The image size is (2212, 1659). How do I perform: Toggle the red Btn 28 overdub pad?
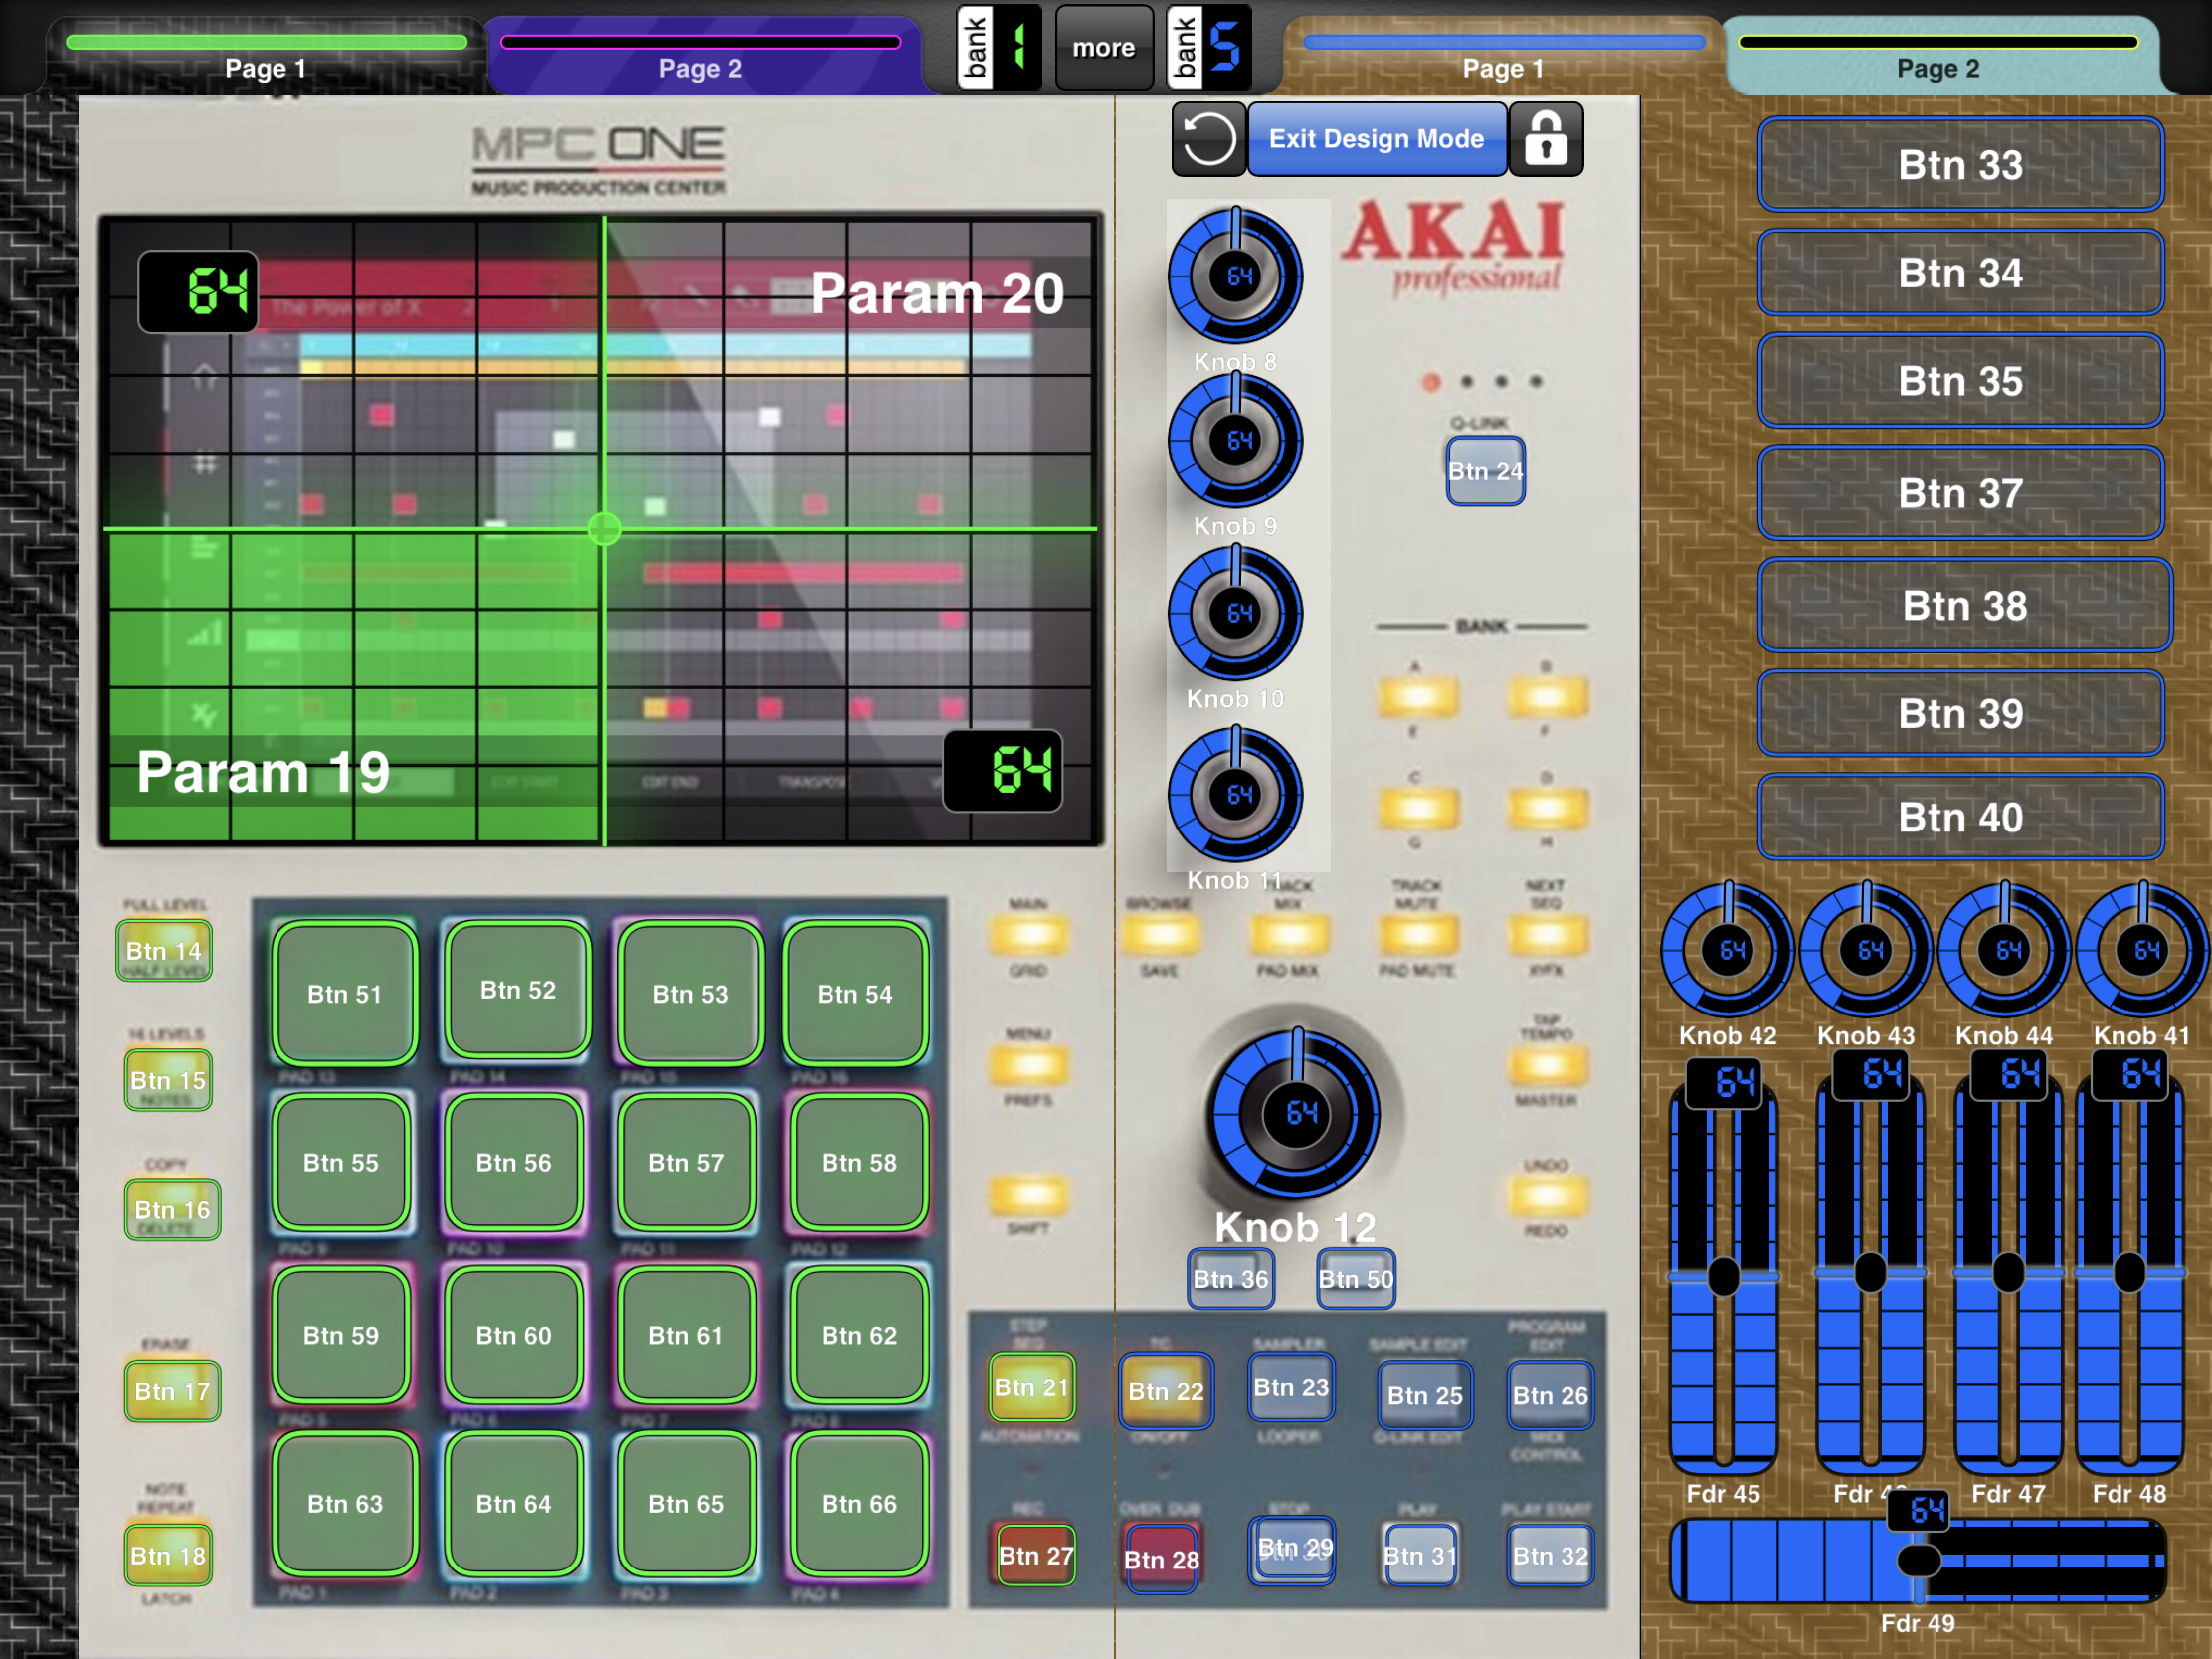pyautogui.click(x=1161, y=1559)
